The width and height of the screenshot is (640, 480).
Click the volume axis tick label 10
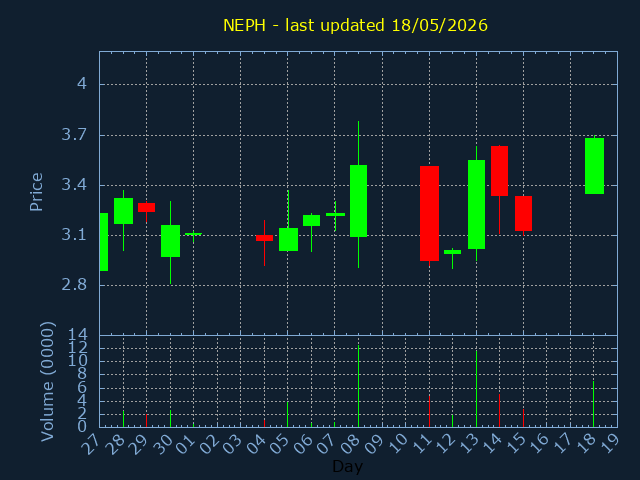tap(78, 361)
